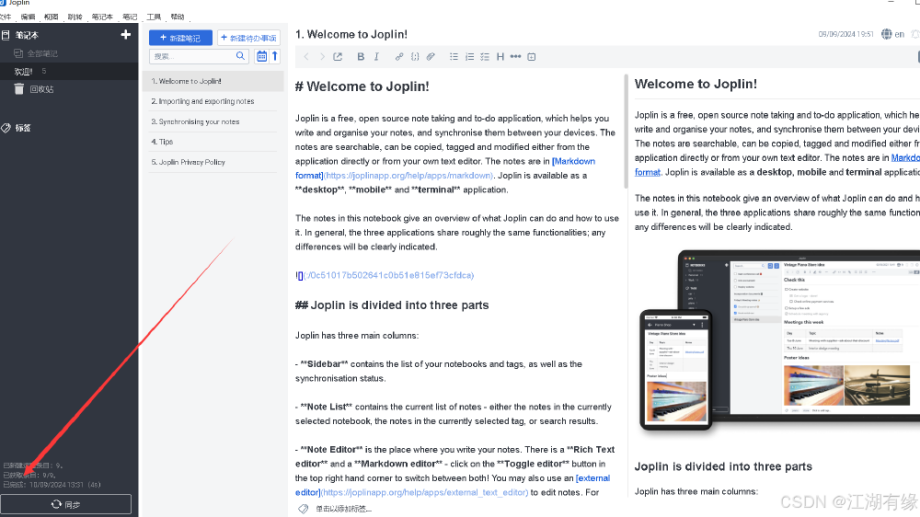The width and height of the screenshot is (920, 517).
Task: Add tags via tag bar
Action: (344, 509)
